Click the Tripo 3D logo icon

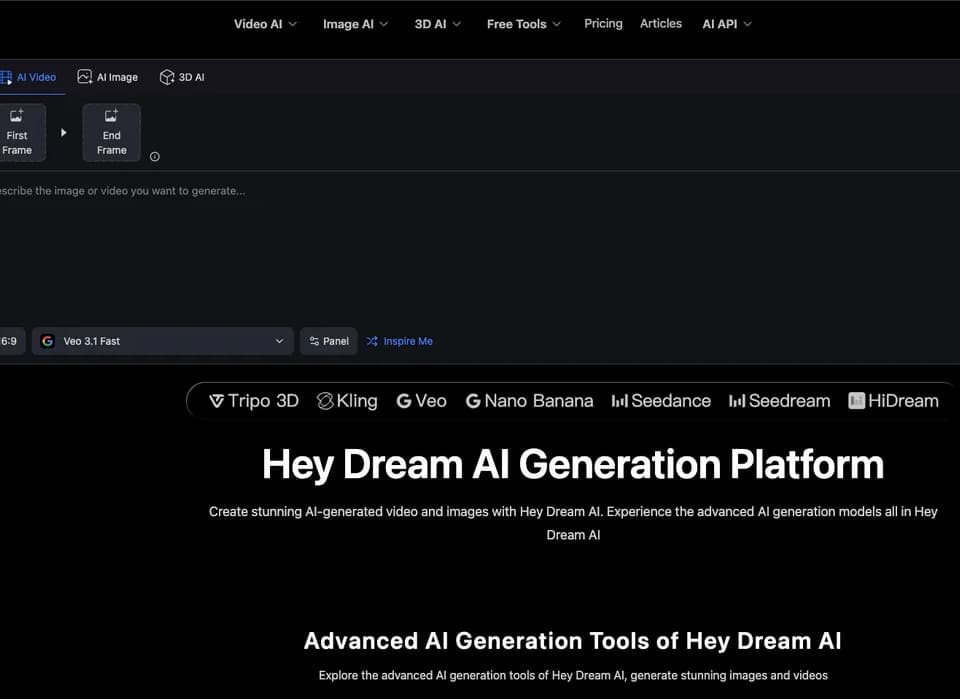pyautogui.click(x=217, y=402)
